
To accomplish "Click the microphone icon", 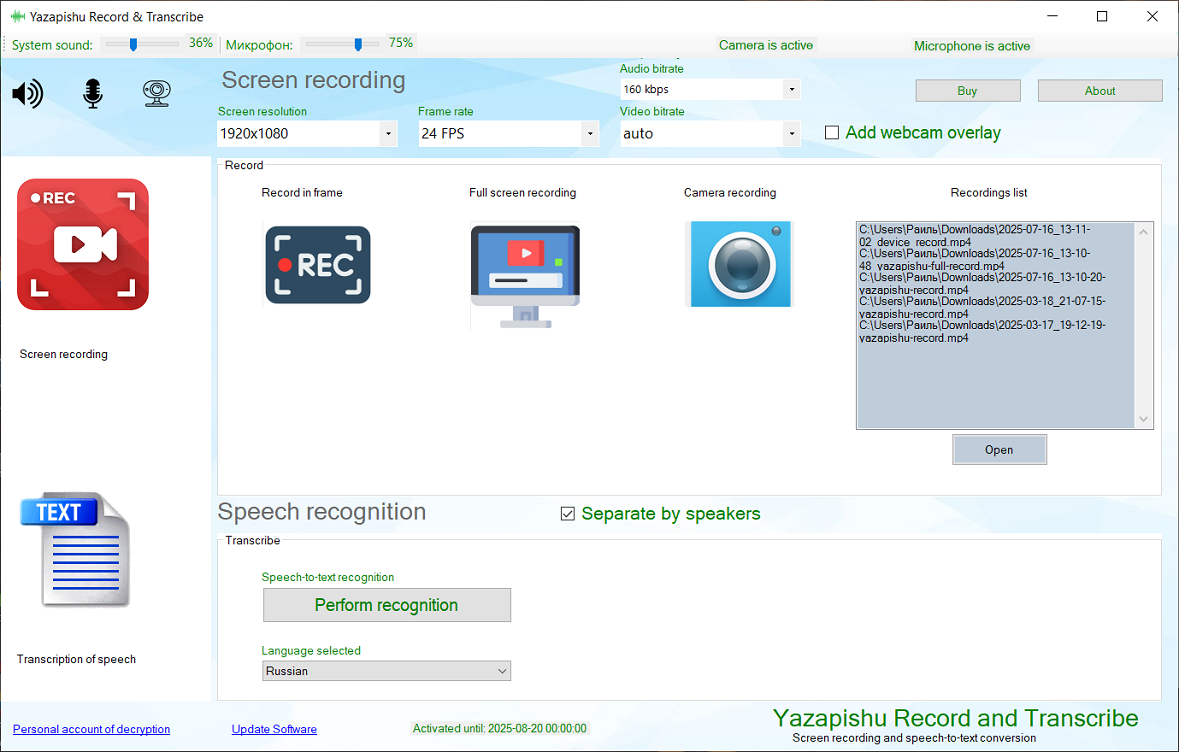I will 92,94.
